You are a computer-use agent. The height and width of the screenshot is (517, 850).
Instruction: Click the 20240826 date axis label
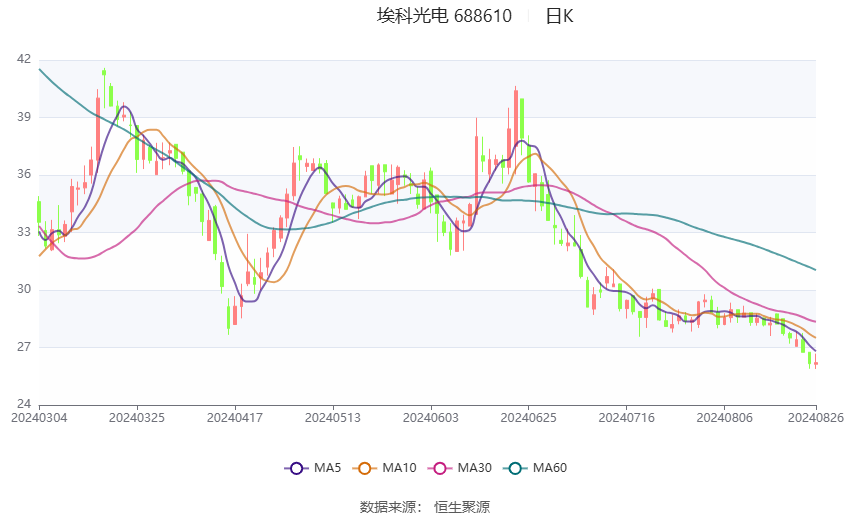[x=816, y=418]
